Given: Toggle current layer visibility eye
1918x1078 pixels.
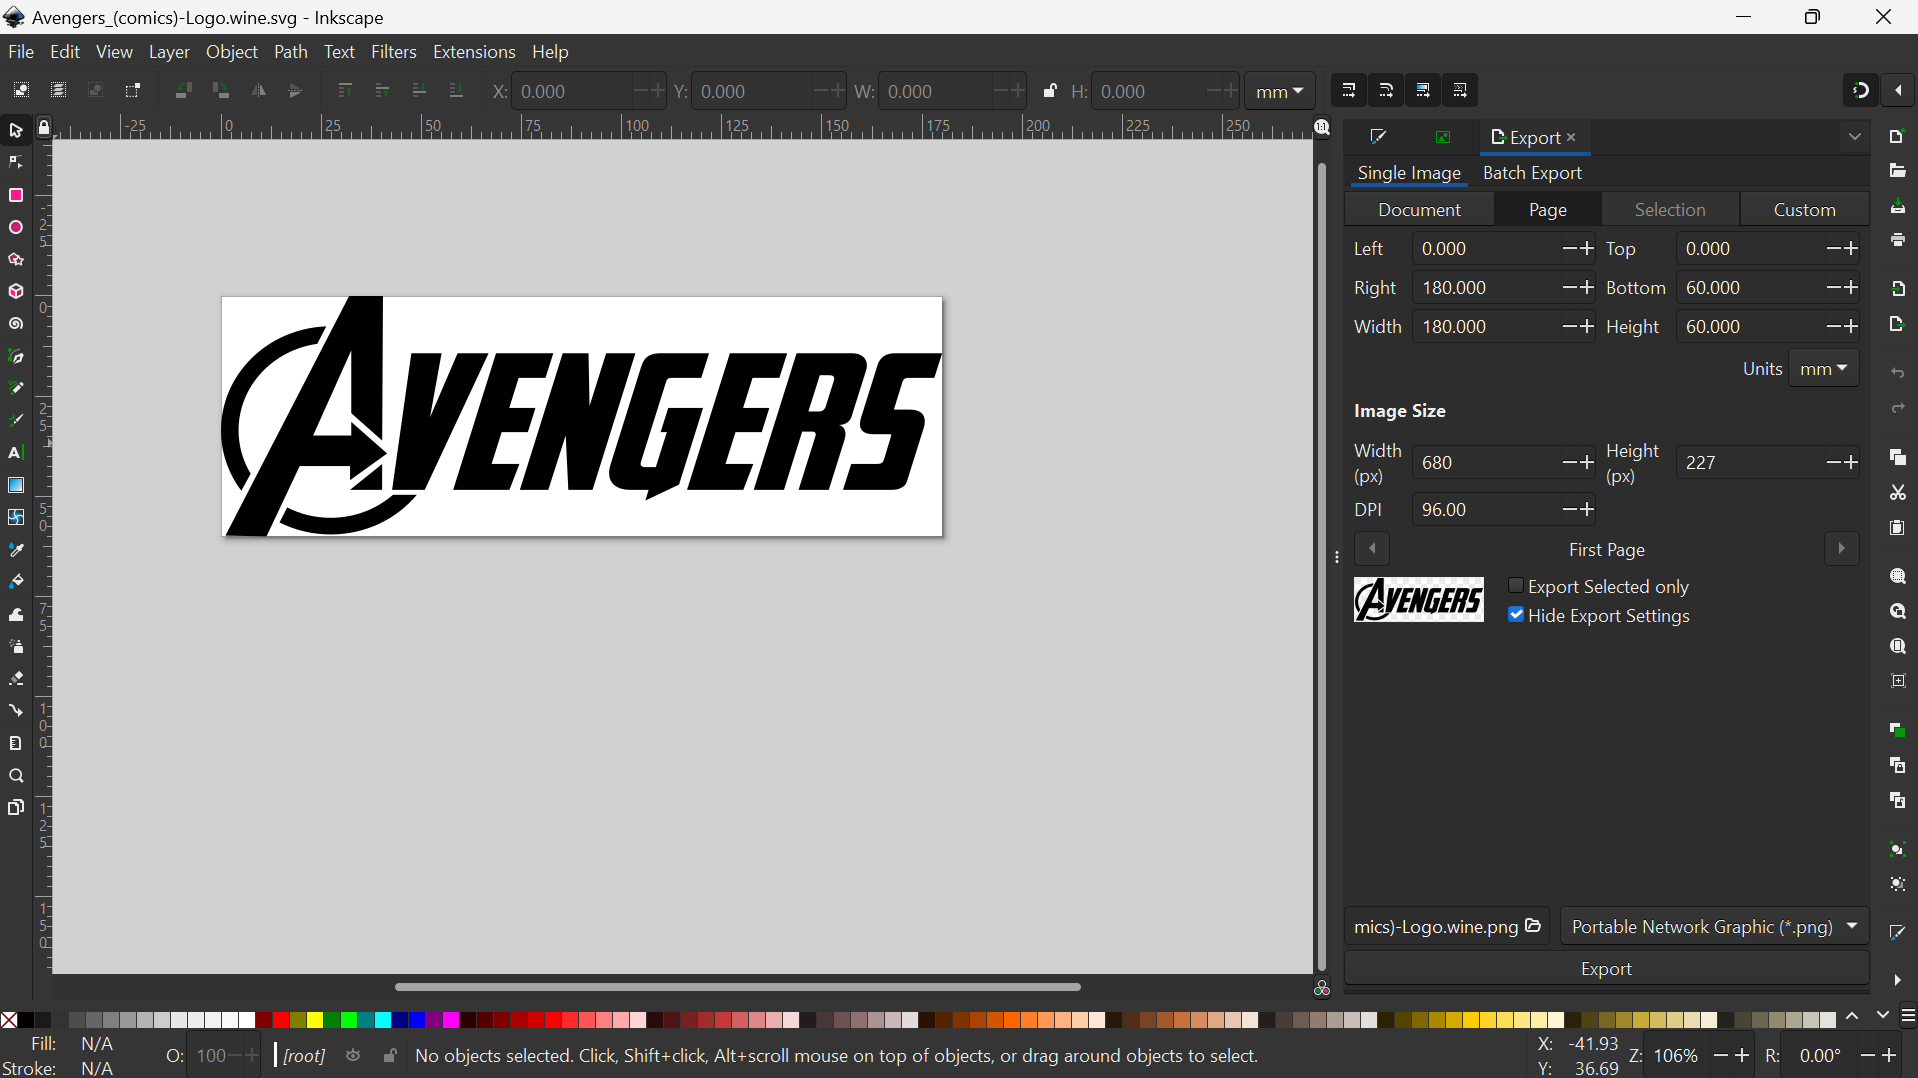Looking at the screenshot, I should pos(353,1056).
